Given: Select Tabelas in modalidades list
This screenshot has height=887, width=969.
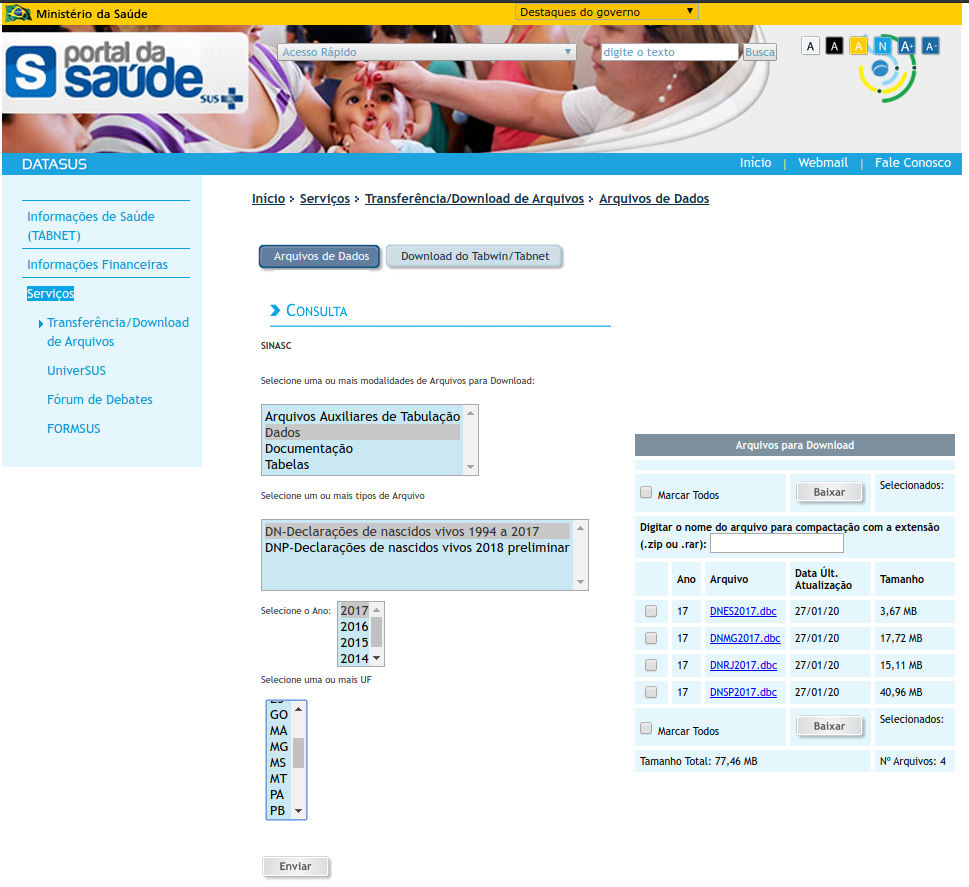Looking at the screenshot, I should tap(362, 465).
